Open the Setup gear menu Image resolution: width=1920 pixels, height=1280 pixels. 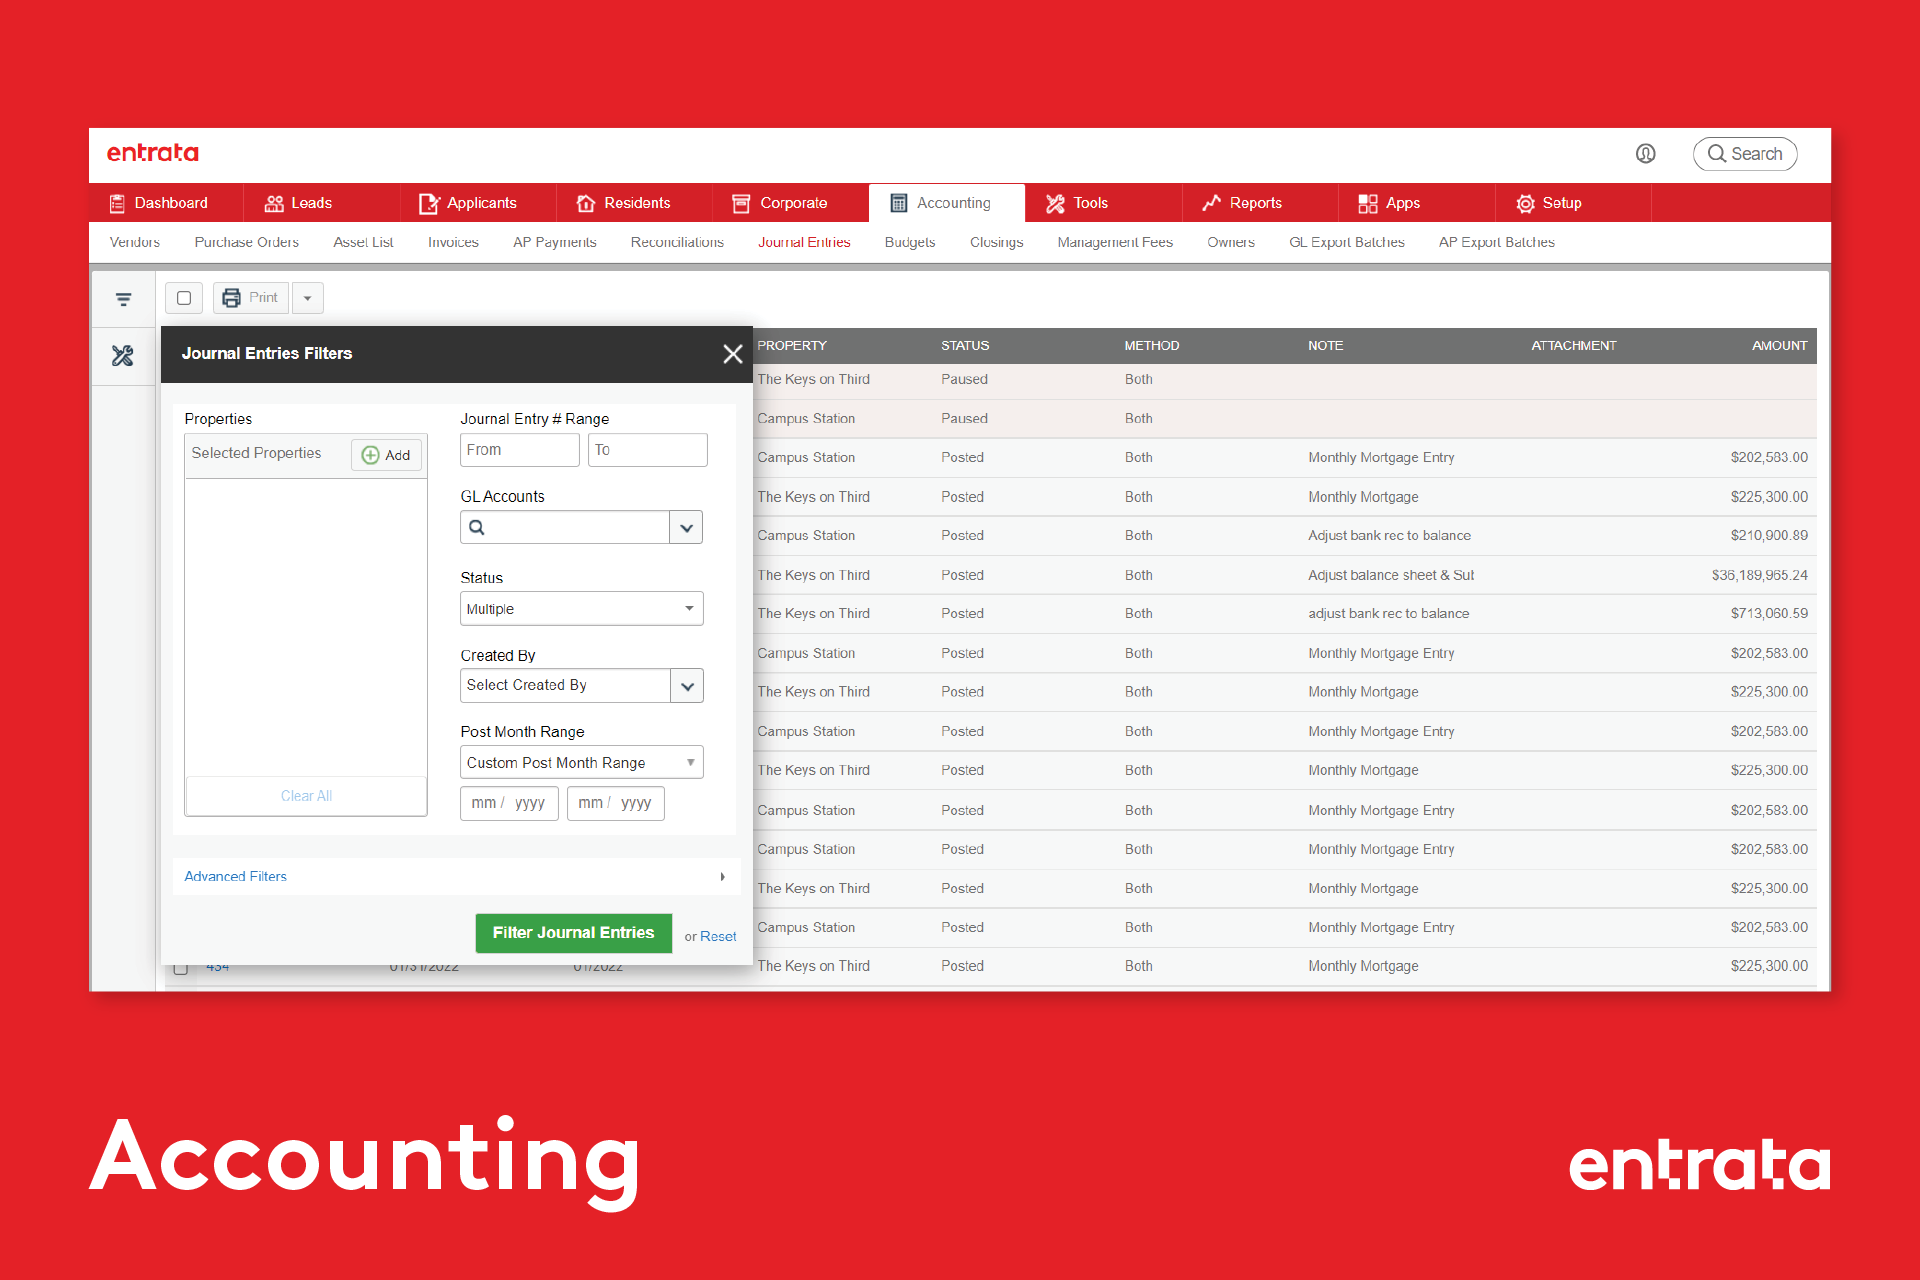1549,203
